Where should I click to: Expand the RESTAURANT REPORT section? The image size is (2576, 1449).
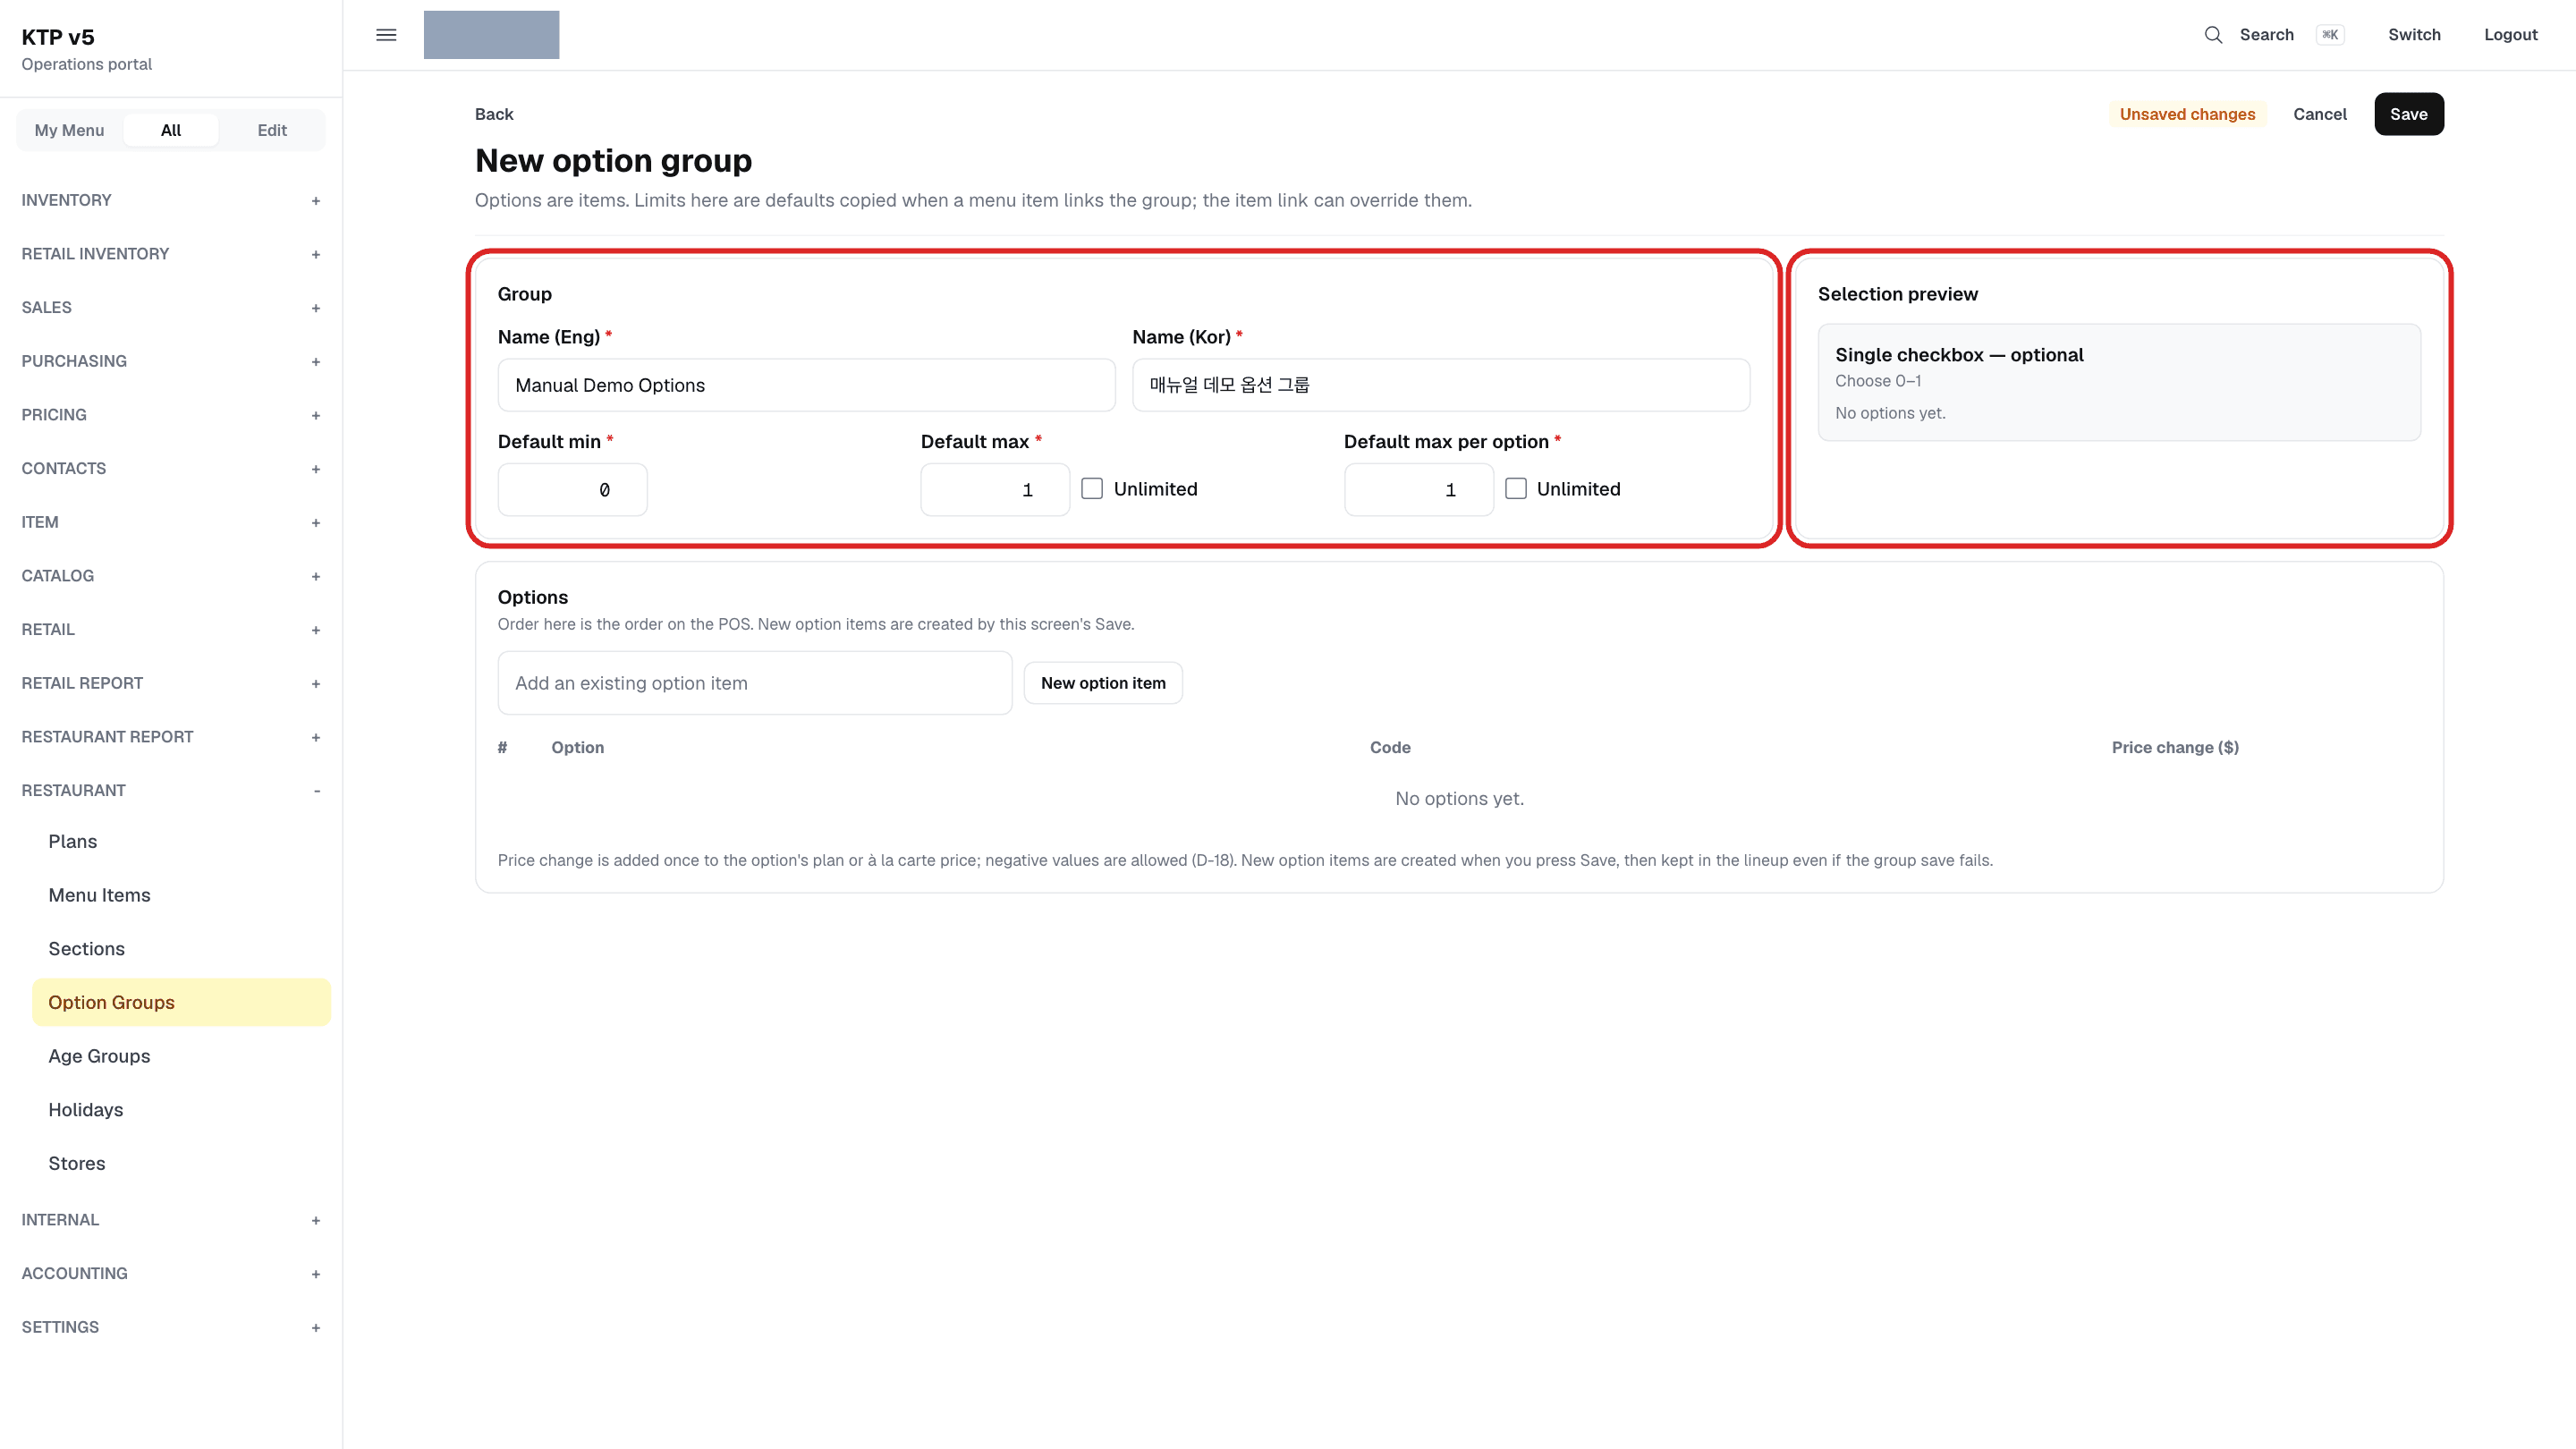(x=171, y=737)
